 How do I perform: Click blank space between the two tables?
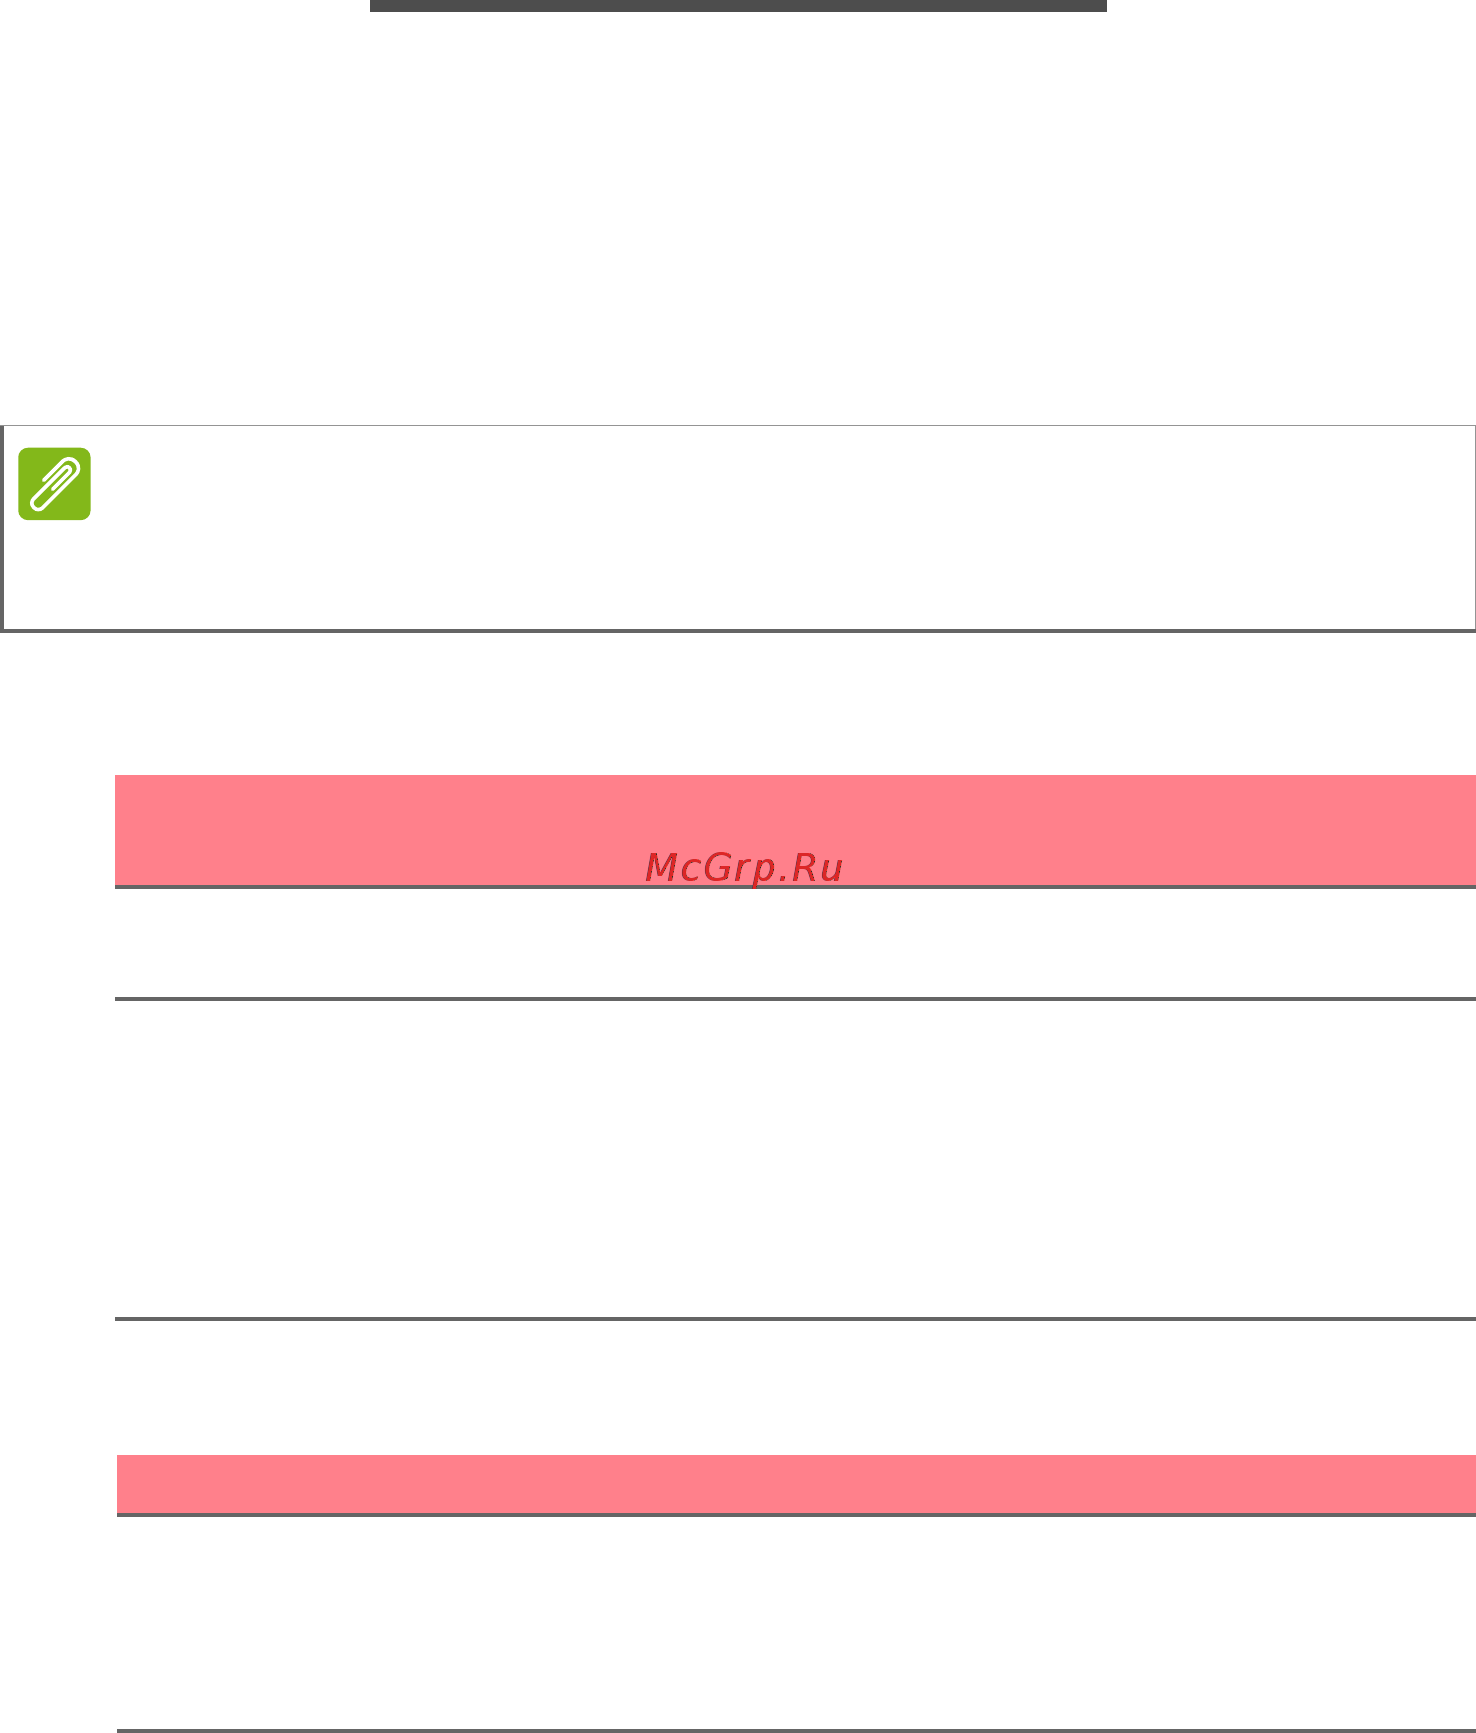pyautogui.click(x=796, y=1387)
